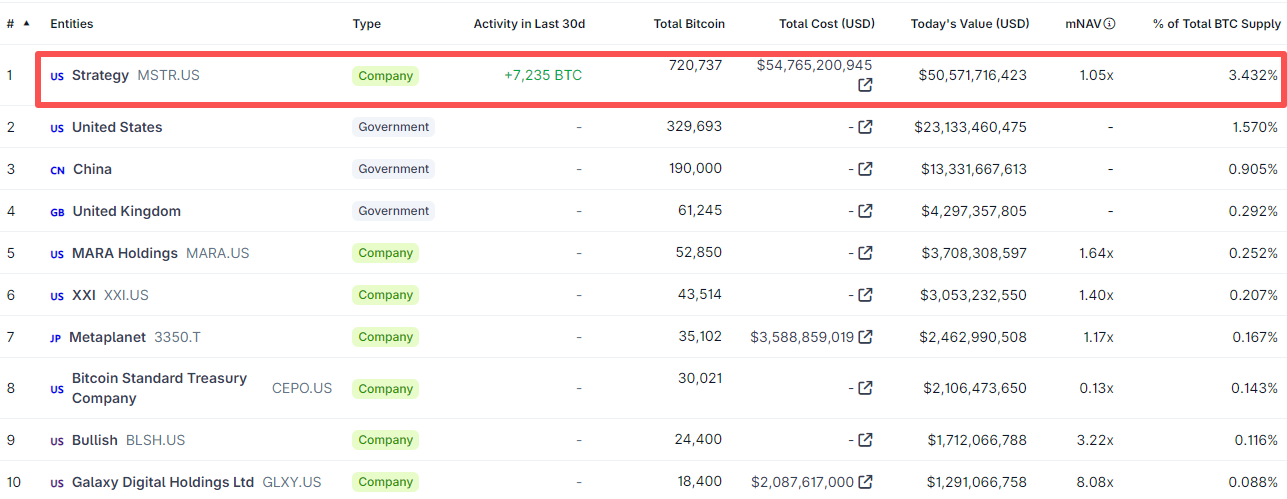Image resolution: width=1287 pixels, height=499 pixels.
Task: Click the 43,514 bitcoin held by XXI
Action: (x=699, y=295)
